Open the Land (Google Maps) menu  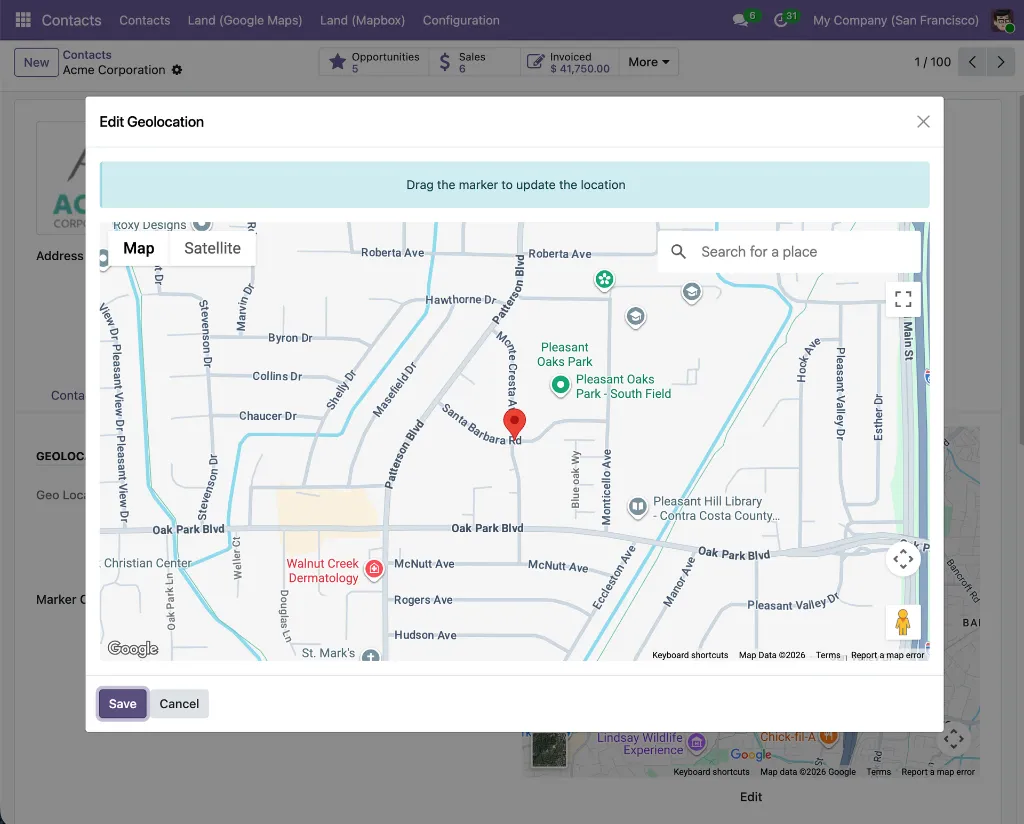coord(245,20)
